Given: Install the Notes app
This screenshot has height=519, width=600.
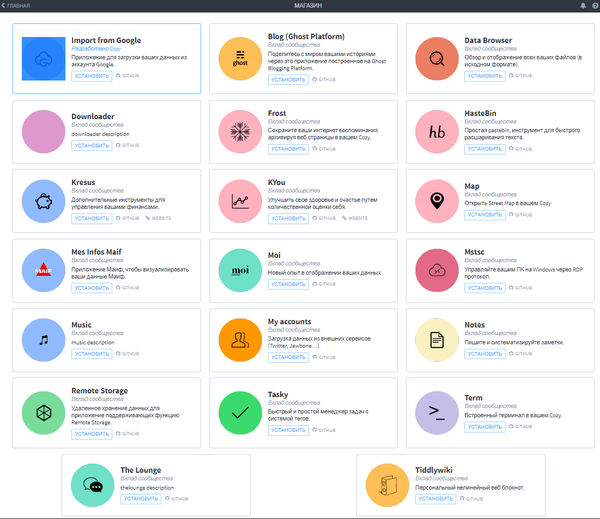Looking at the screenshot, I should (x=485, y=354).
